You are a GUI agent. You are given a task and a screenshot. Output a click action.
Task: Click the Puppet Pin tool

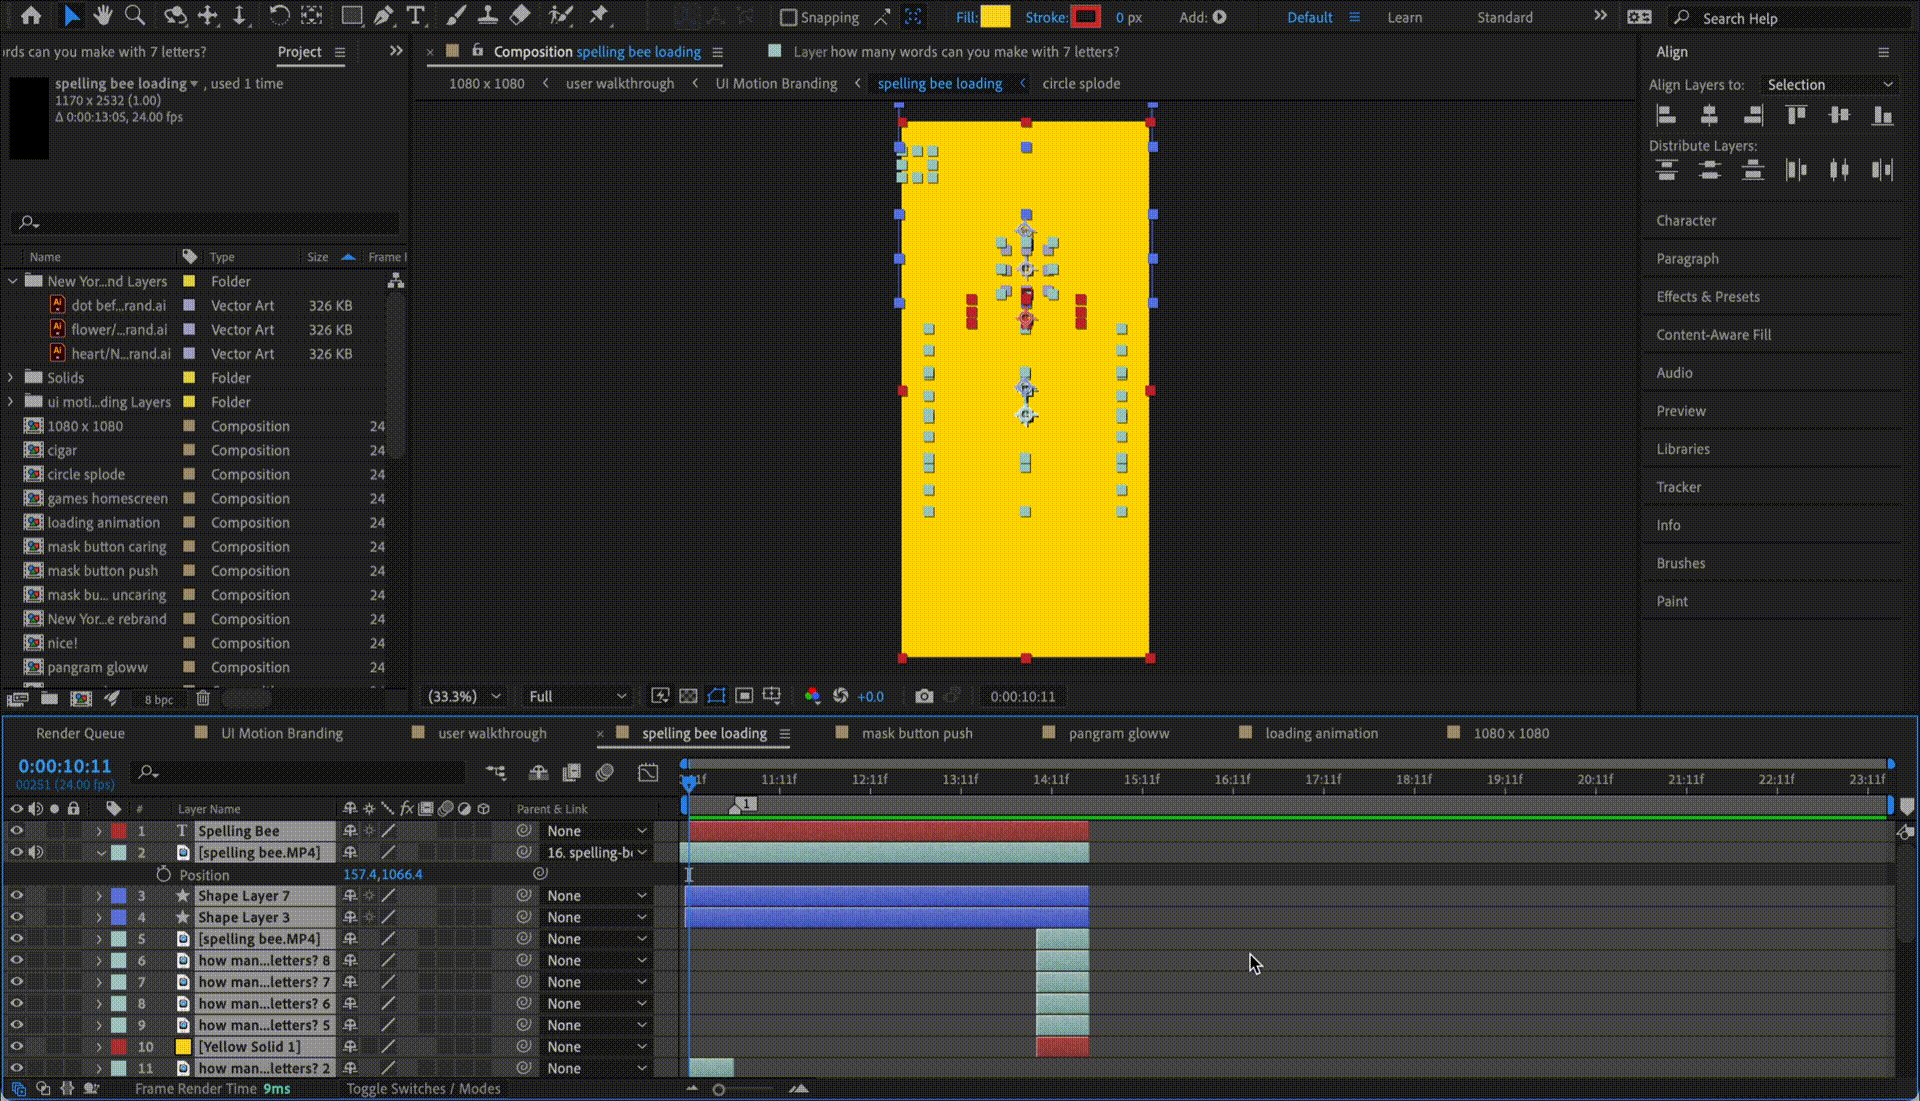pos(598,16)
